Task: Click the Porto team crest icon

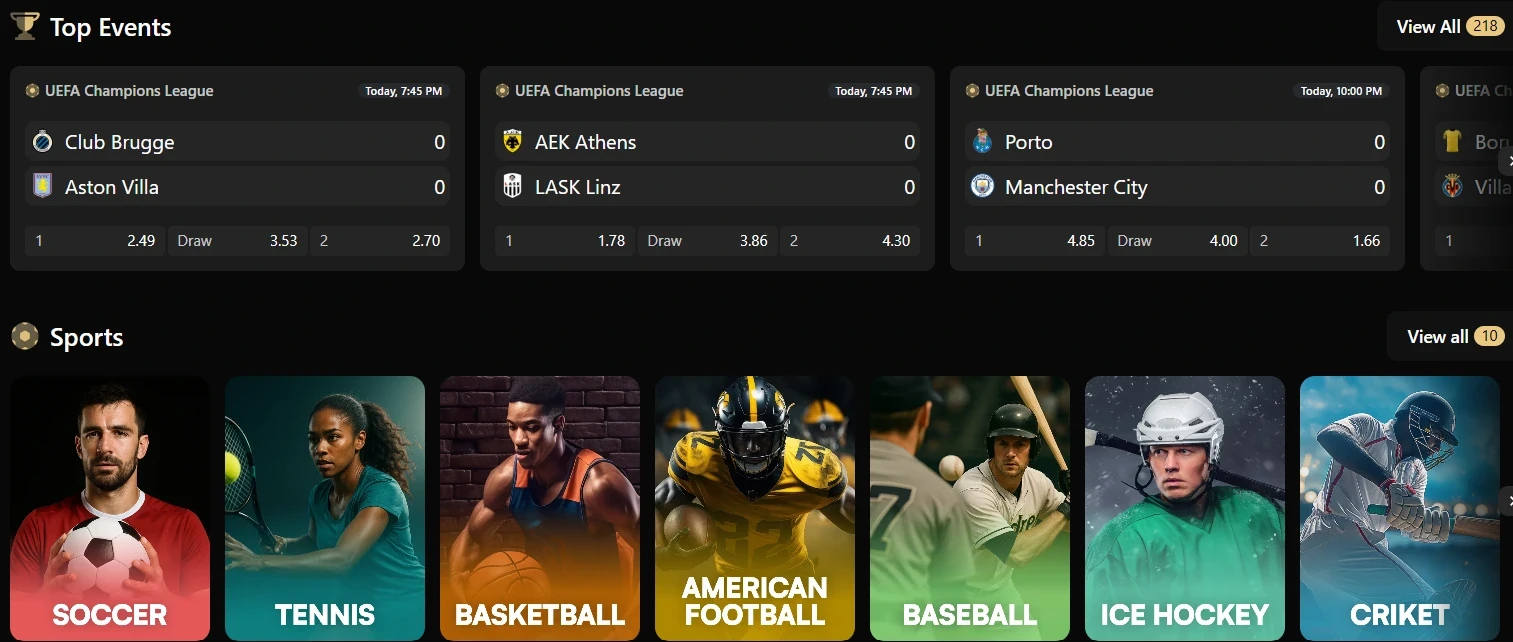Action: [982, 142]
